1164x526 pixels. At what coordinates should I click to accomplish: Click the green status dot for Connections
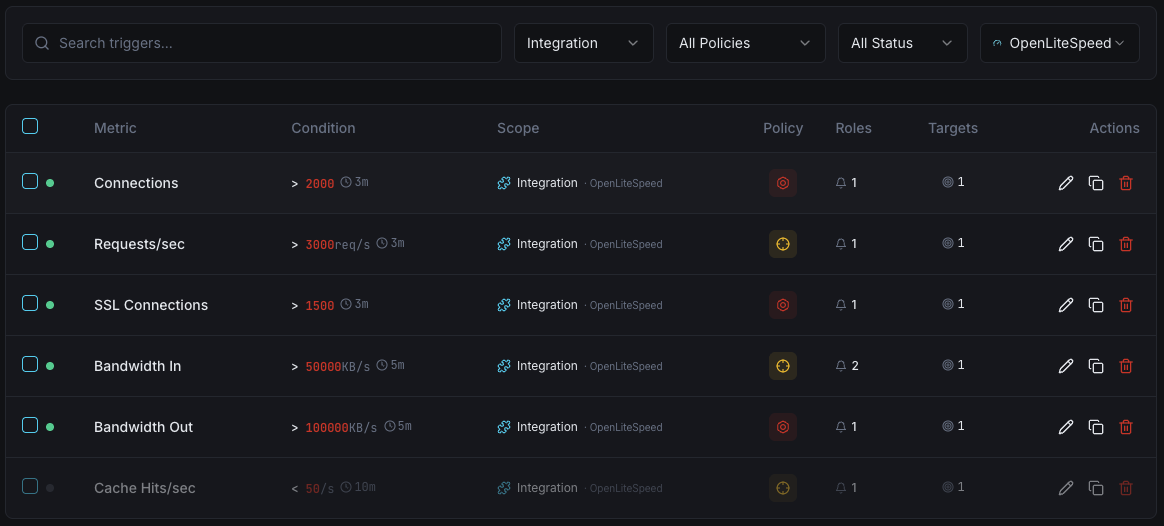click(x=50, y=183)
